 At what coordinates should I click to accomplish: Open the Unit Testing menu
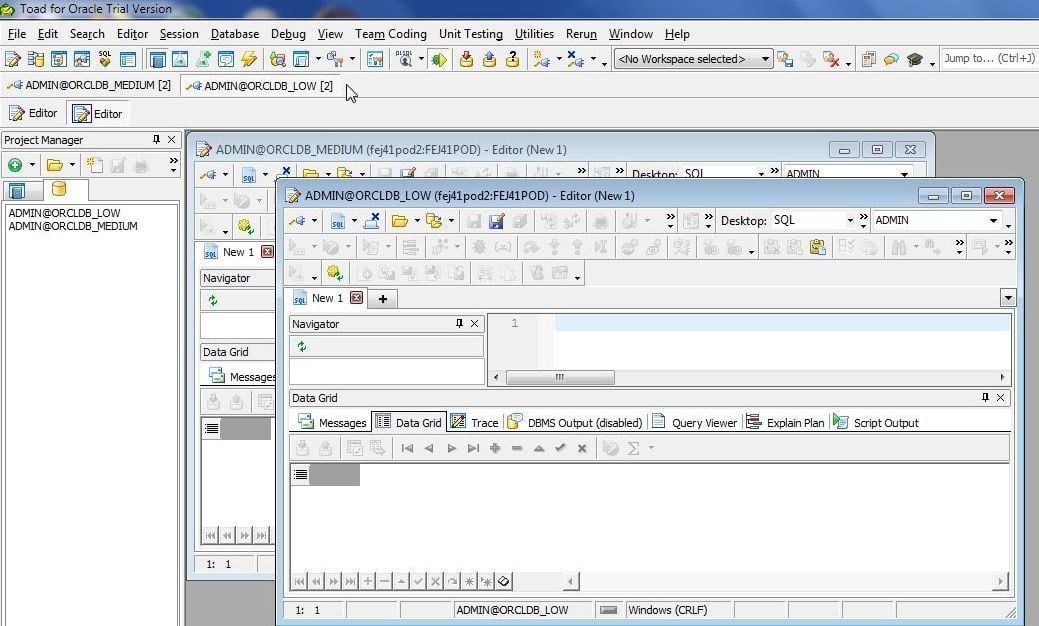coord(470,34)
